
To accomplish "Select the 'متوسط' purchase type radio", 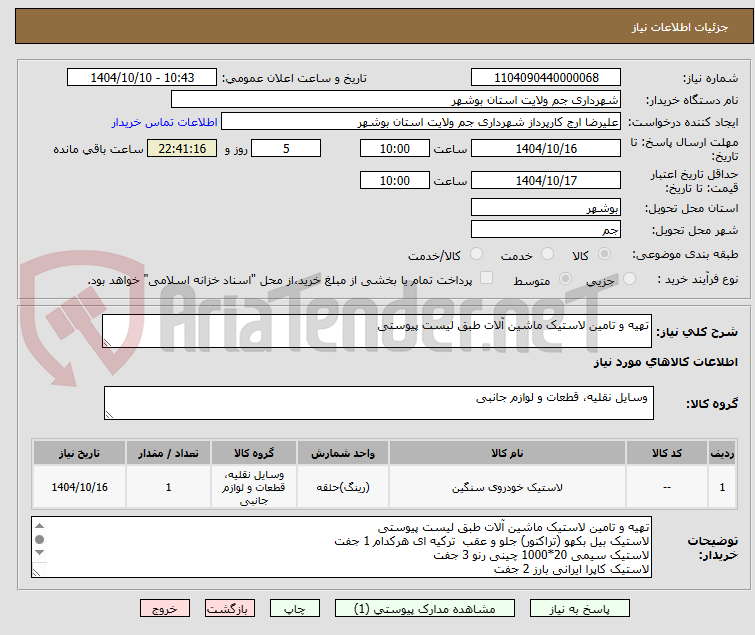I will [x=565, y=279].
